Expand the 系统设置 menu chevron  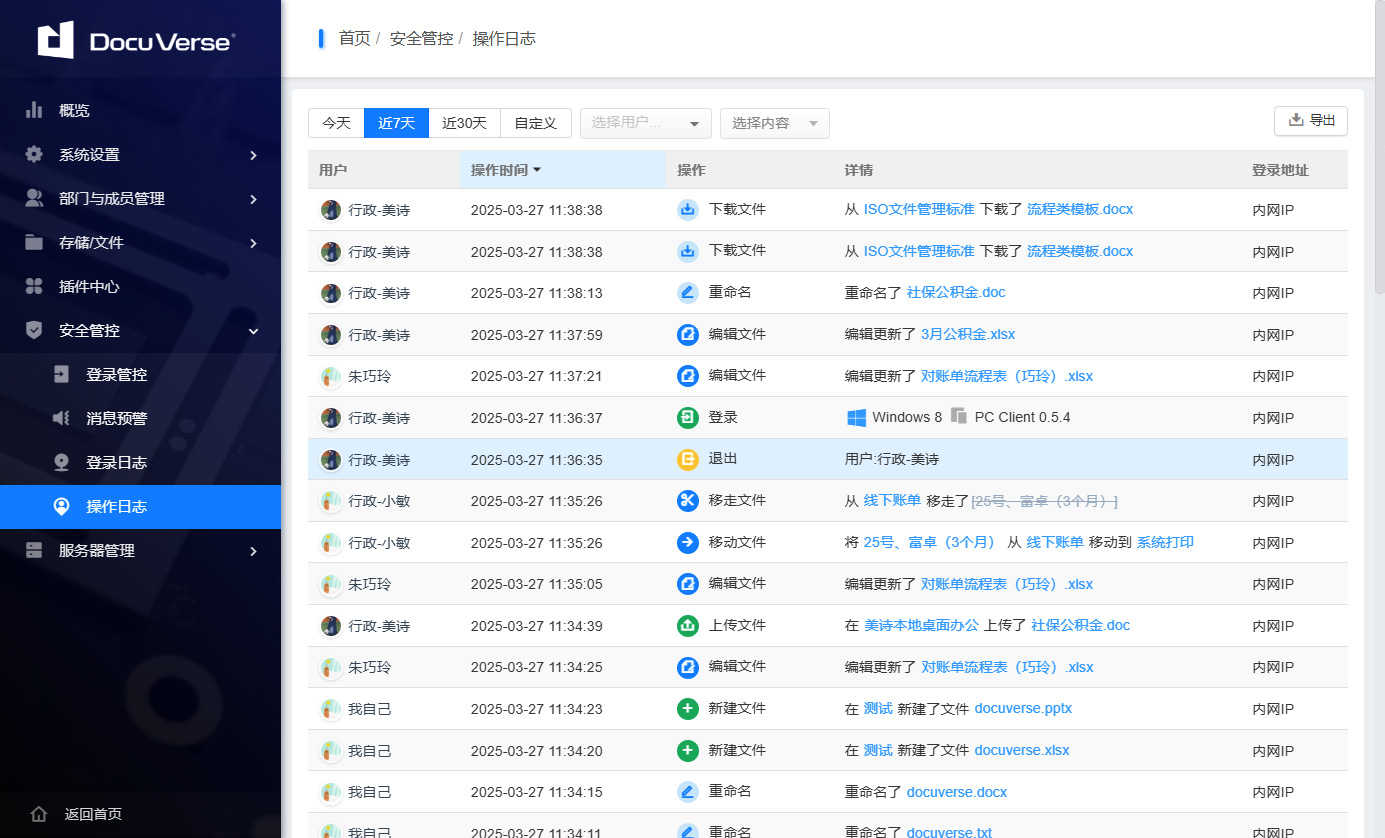(253, 155)
